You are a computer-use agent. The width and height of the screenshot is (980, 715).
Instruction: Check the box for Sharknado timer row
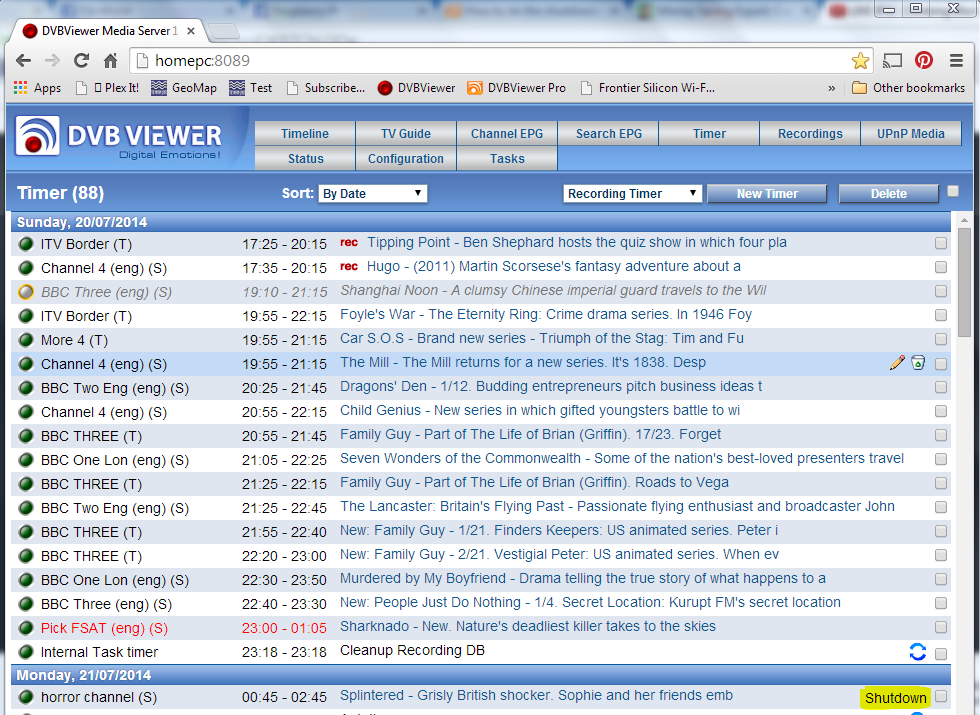coord(941,627)
